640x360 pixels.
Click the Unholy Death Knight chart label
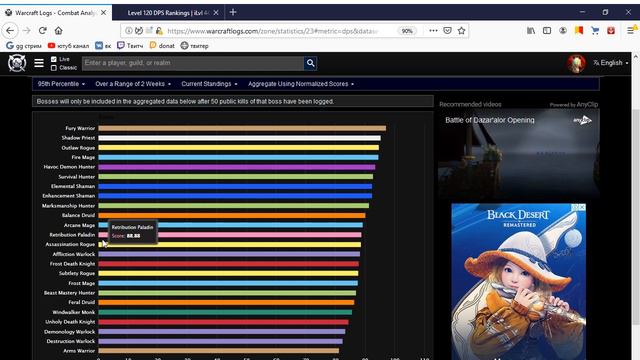(70, 322)
